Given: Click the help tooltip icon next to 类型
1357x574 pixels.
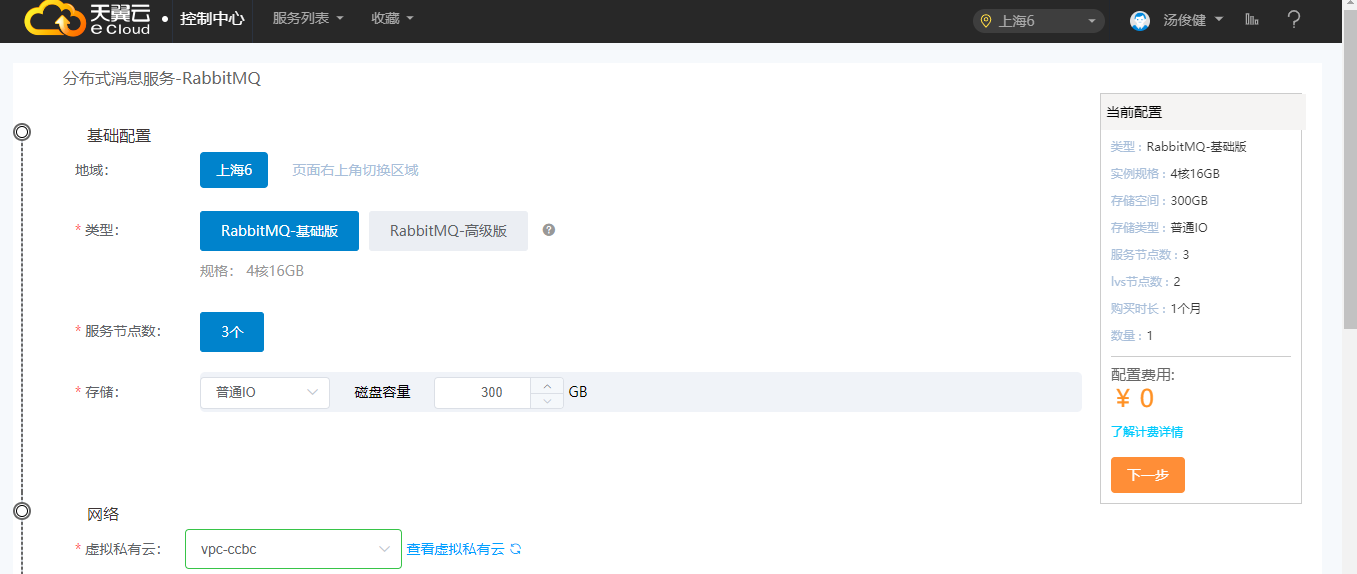Looking at the screenshot, I should [x=549, y=230].
